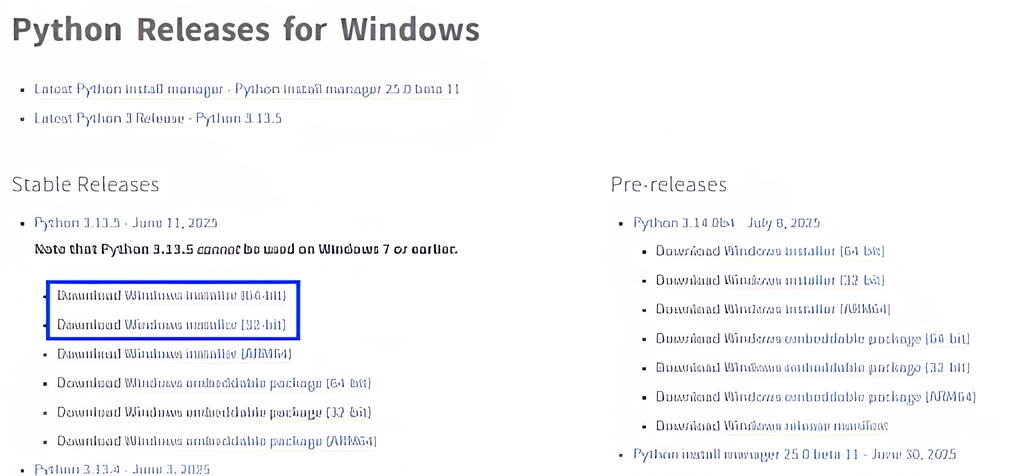Screen dimensions: 1024x476
Task: Download pre-release embeddable package (32-bit)
Action: [812, 368]
